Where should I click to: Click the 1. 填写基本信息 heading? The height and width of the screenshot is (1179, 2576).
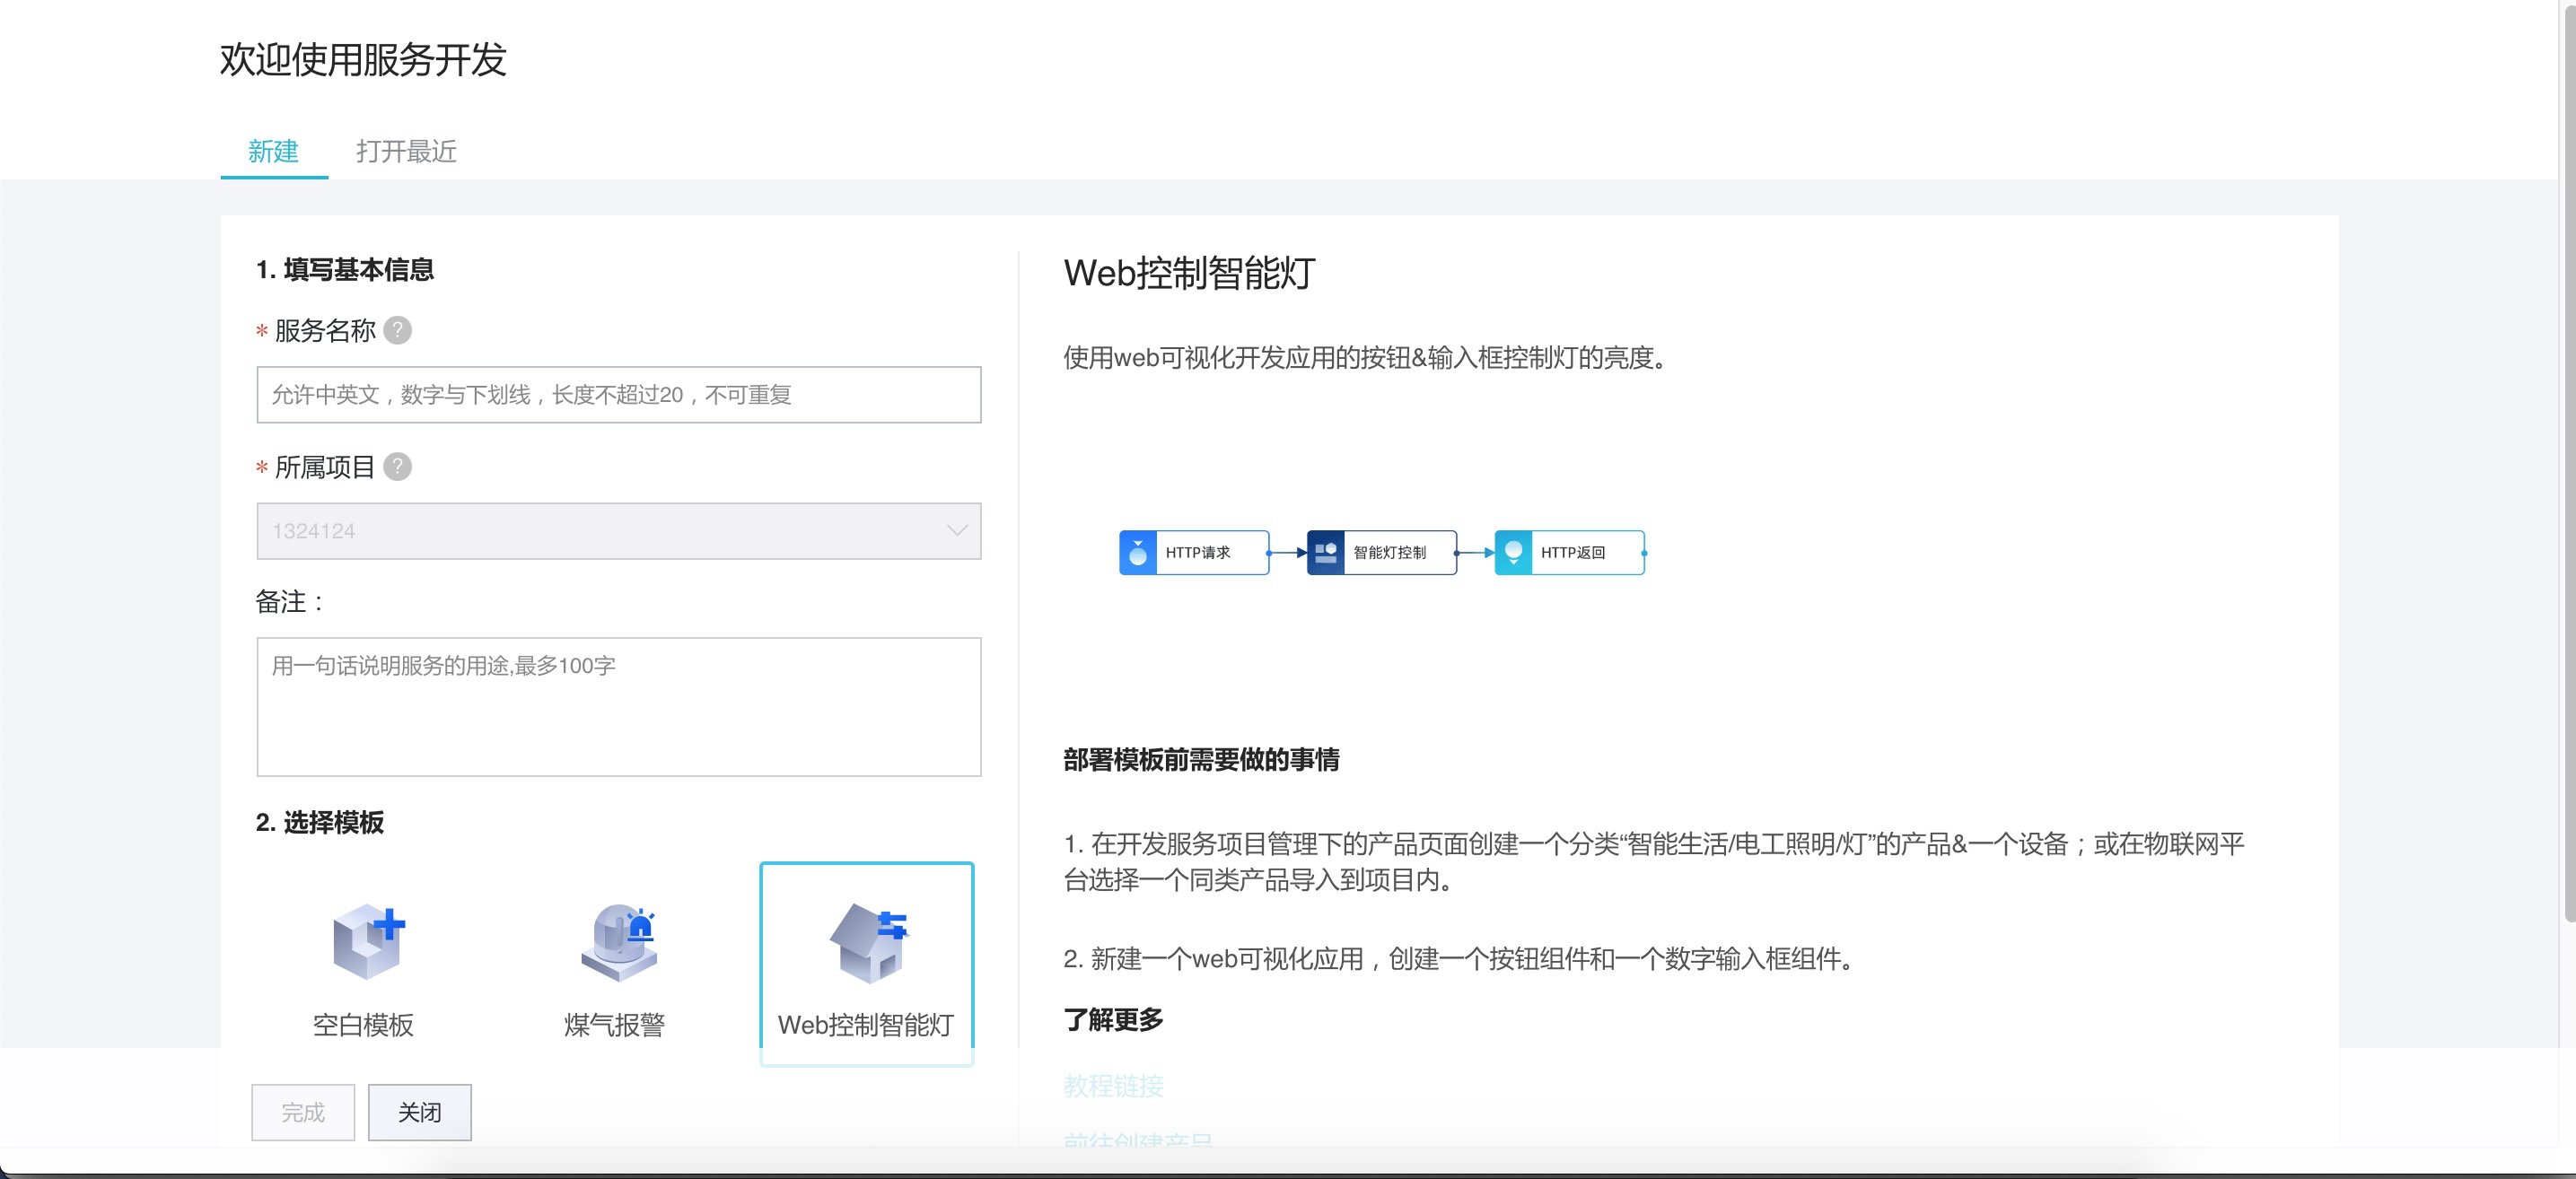[345, 270]
